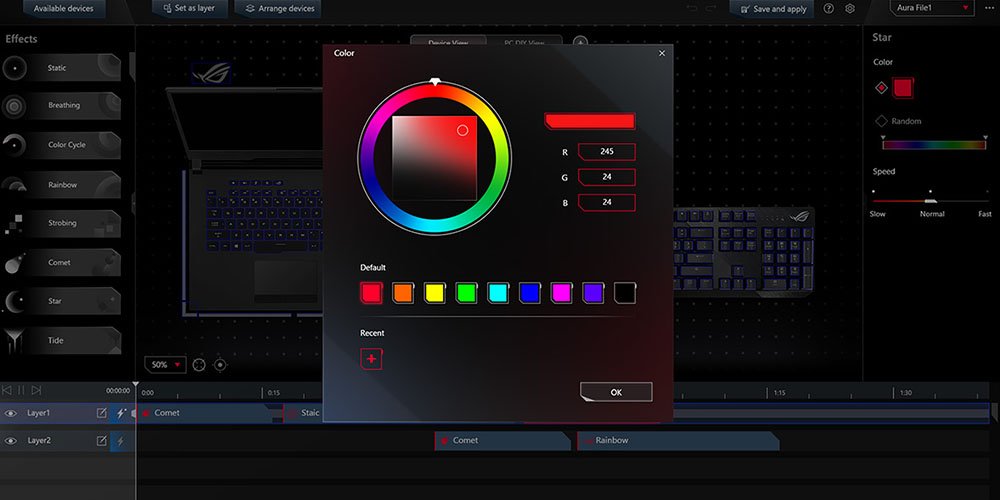Screen dimensions: 1000x500
Task: Click the edit icon on Layer1
Action: point(101,413)
